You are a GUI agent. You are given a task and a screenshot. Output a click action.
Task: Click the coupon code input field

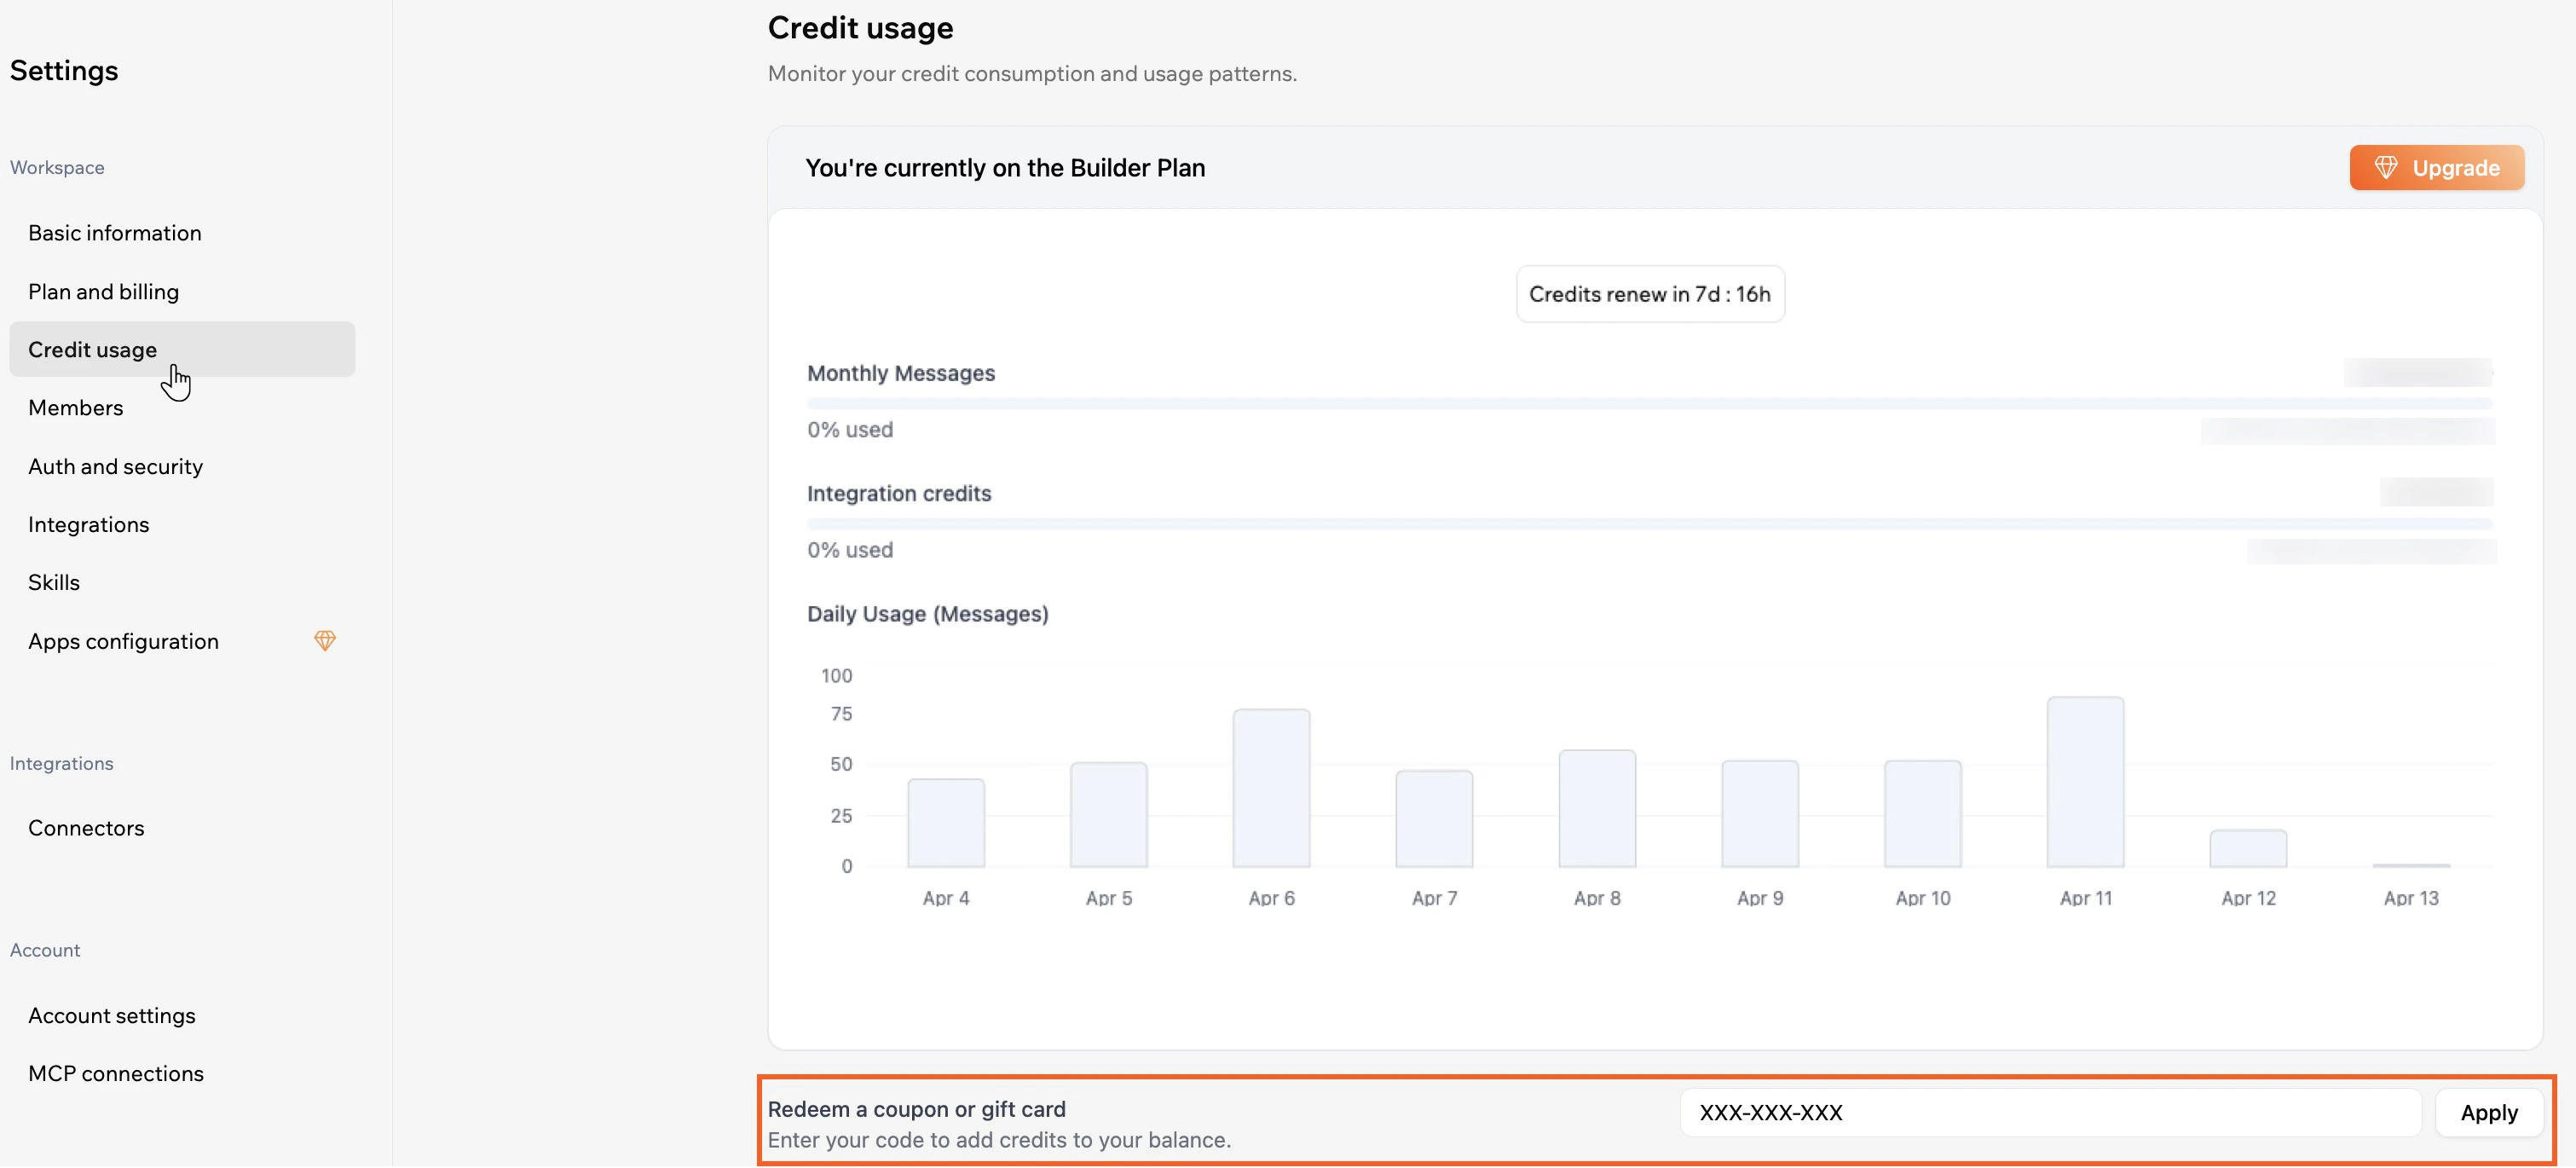pyautogui.click(x=2050, y=1112)
